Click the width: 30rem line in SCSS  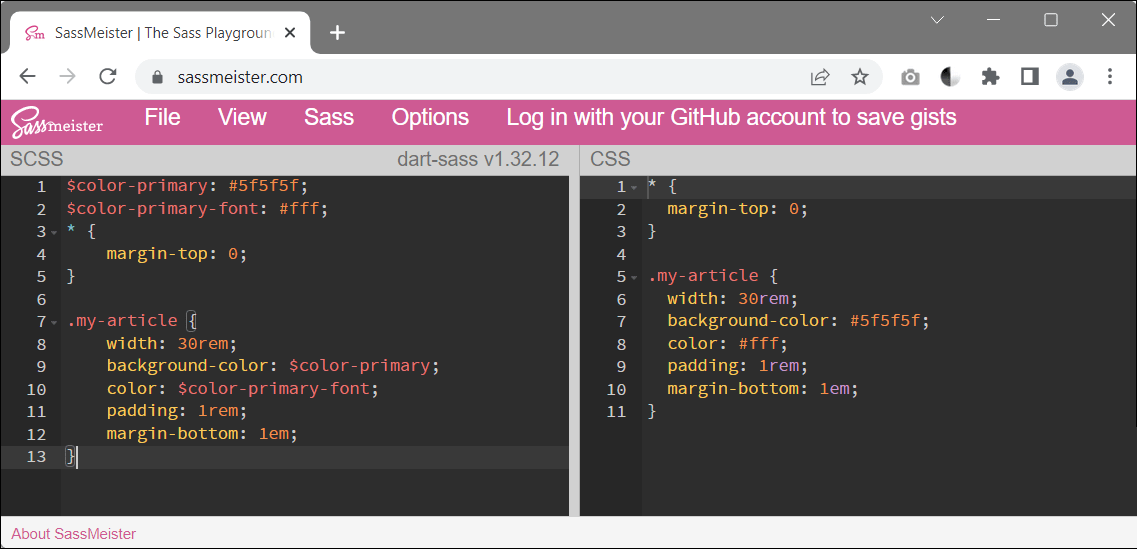click(x=172, y=343)
